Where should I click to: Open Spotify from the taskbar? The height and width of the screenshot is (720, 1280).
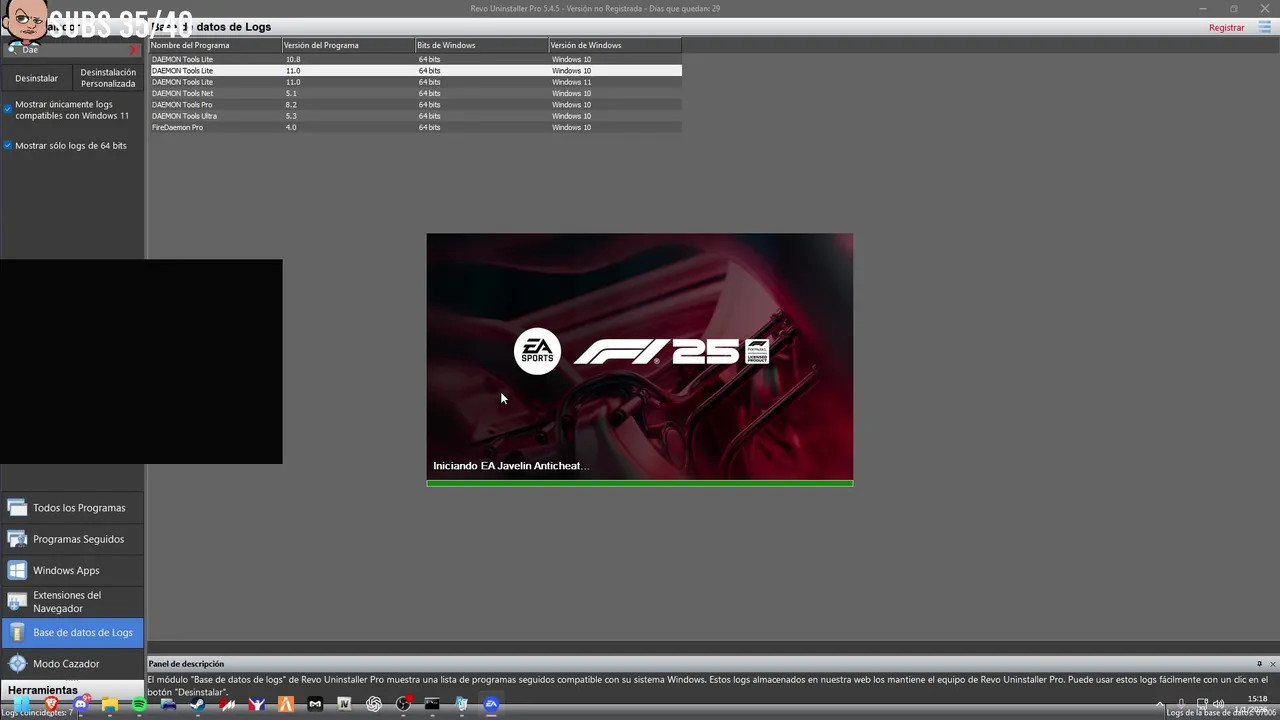click(139, 704)
